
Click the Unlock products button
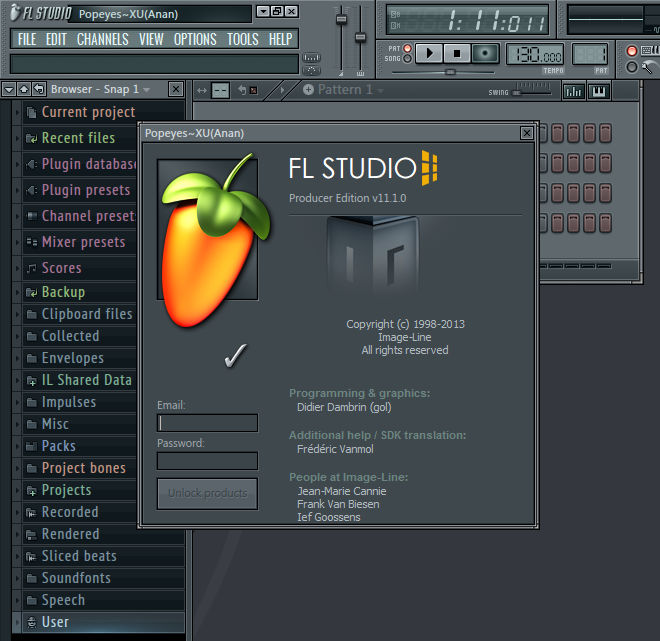207,493
